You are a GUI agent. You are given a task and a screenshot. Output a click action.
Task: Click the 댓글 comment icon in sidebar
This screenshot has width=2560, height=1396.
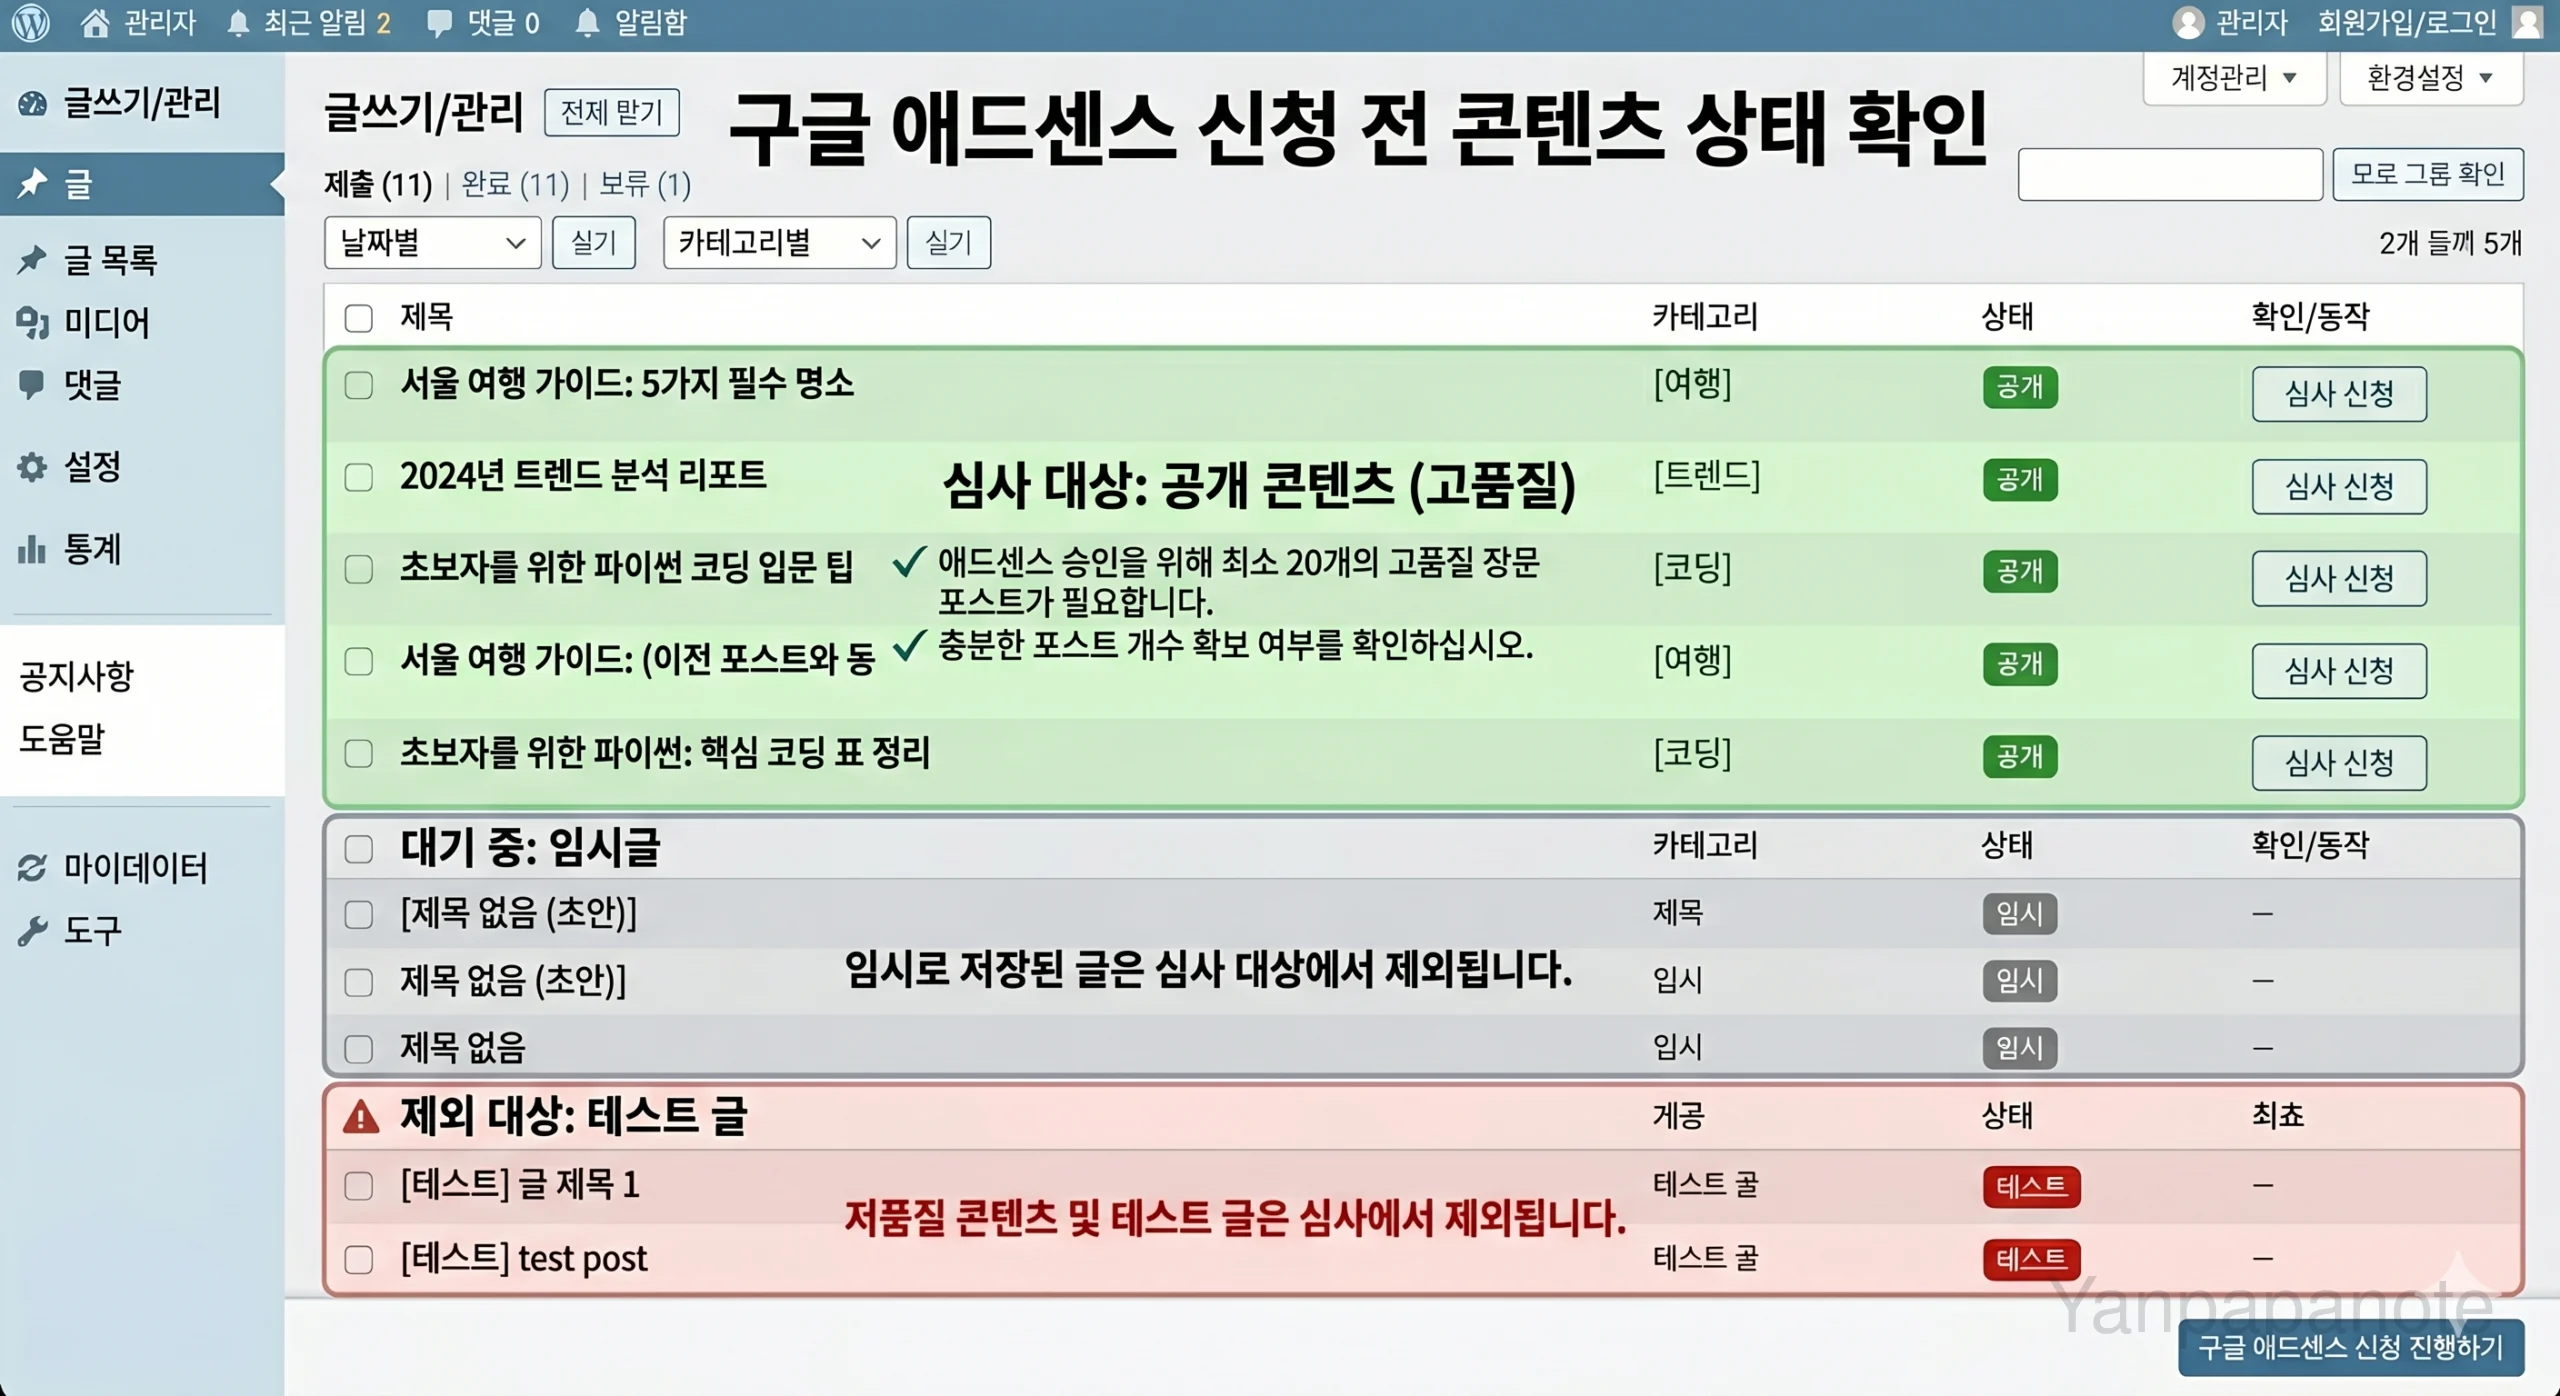(32, 385)
